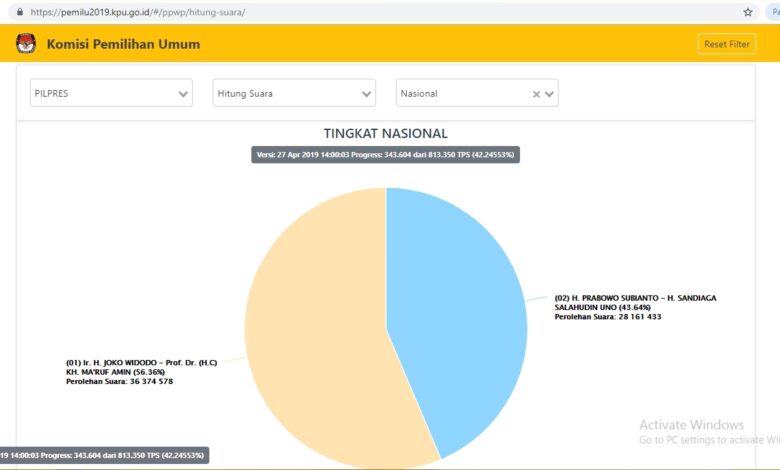Viewport: 780px width, 470px height.
Task: Clear the Nasional selection with the X icon
Action: 536,94
